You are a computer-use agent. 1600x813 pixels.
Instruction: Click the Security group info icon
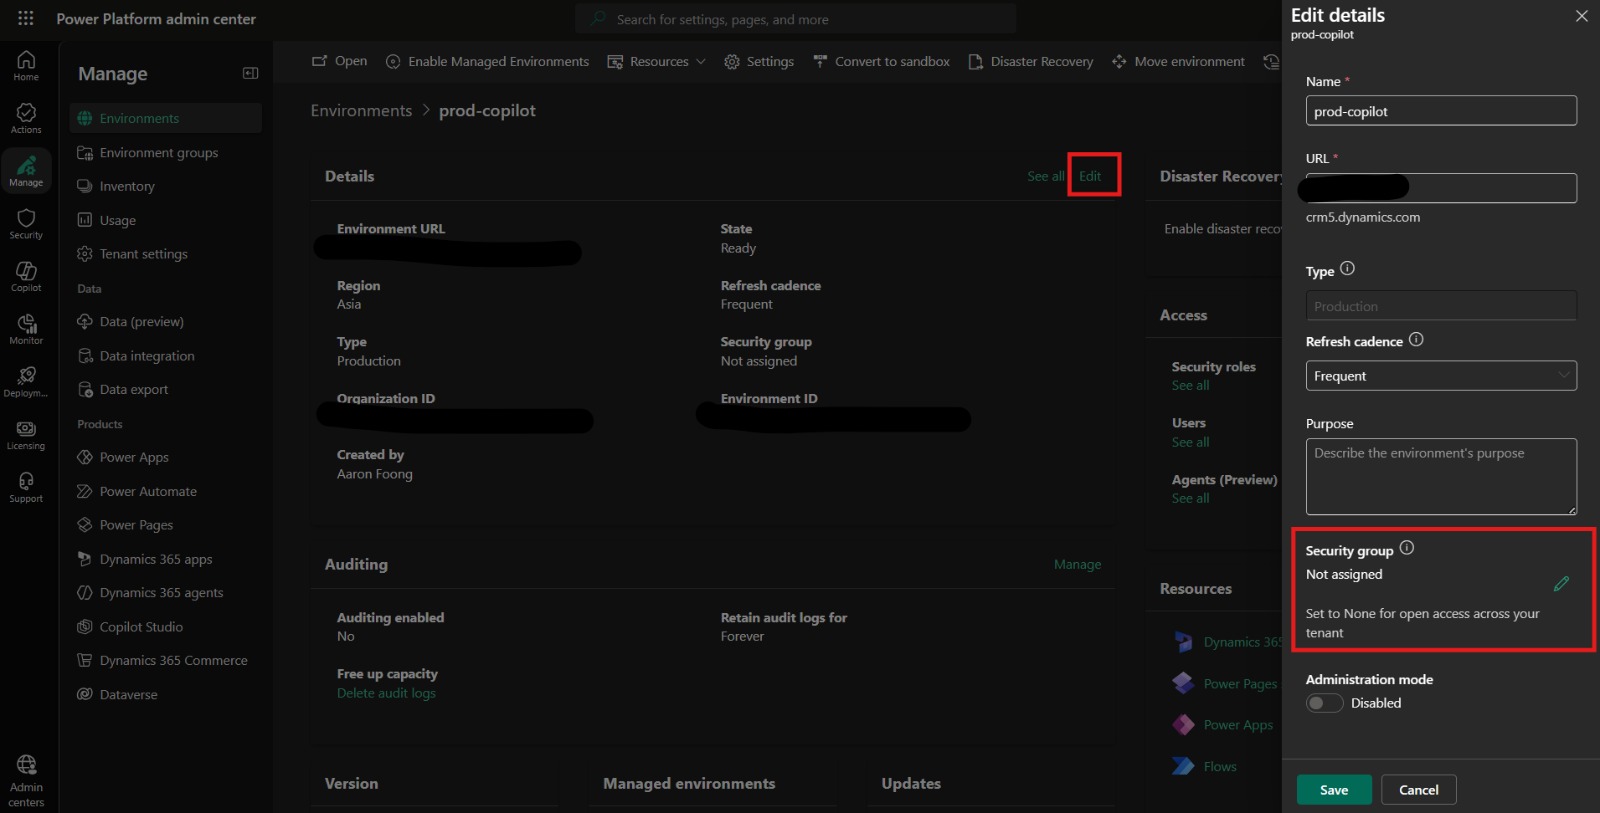(1407, 547)
